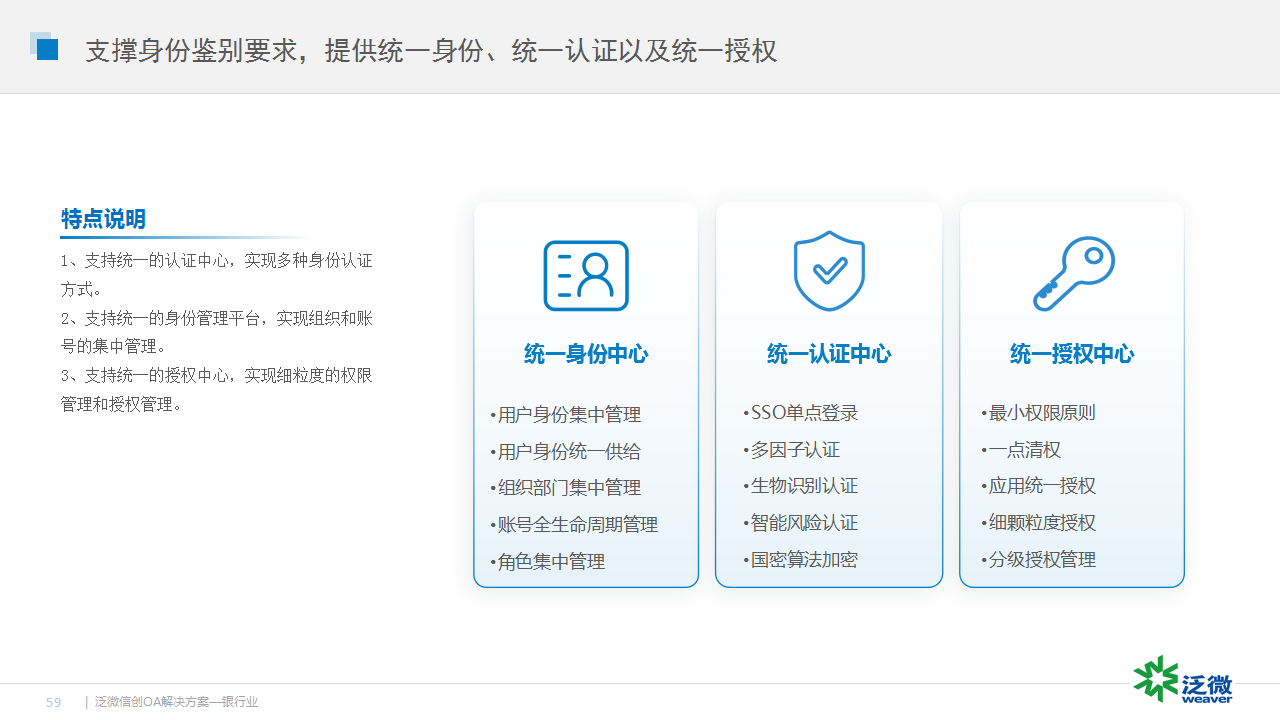Click the 角色集中管理 bullet
Screen dimensions: 1280x720
click(548, 562)
